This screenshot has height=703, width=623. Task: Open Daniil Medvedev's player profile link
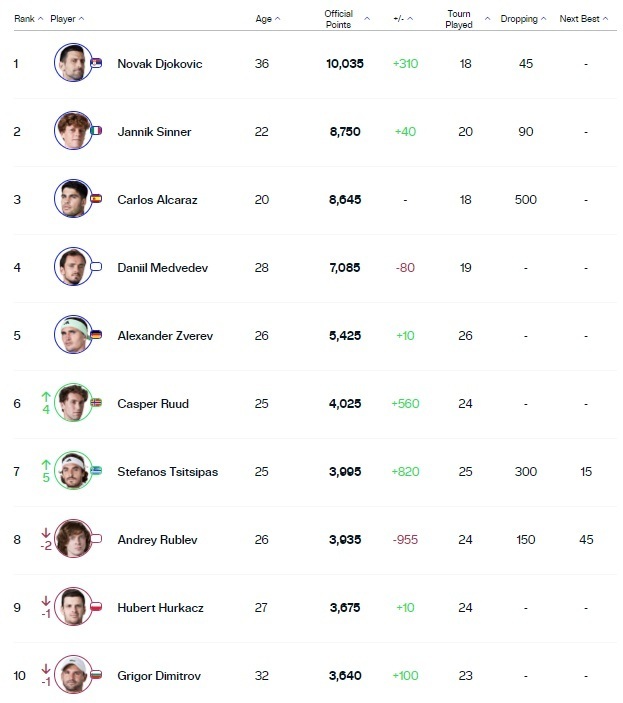(157, 267)
